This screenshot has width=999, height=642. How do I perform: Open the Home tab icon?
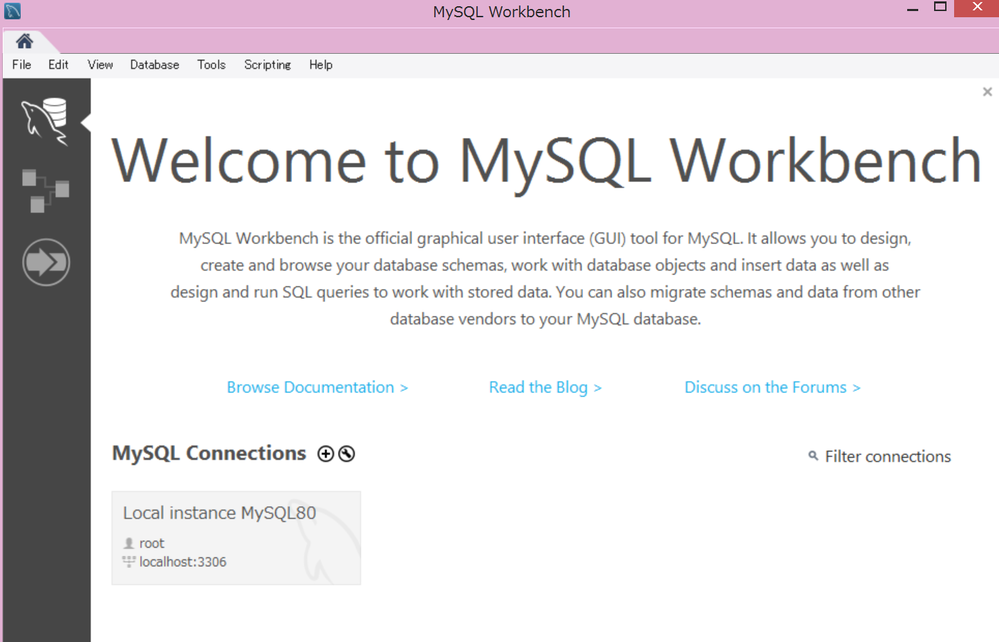pos(24,41)
